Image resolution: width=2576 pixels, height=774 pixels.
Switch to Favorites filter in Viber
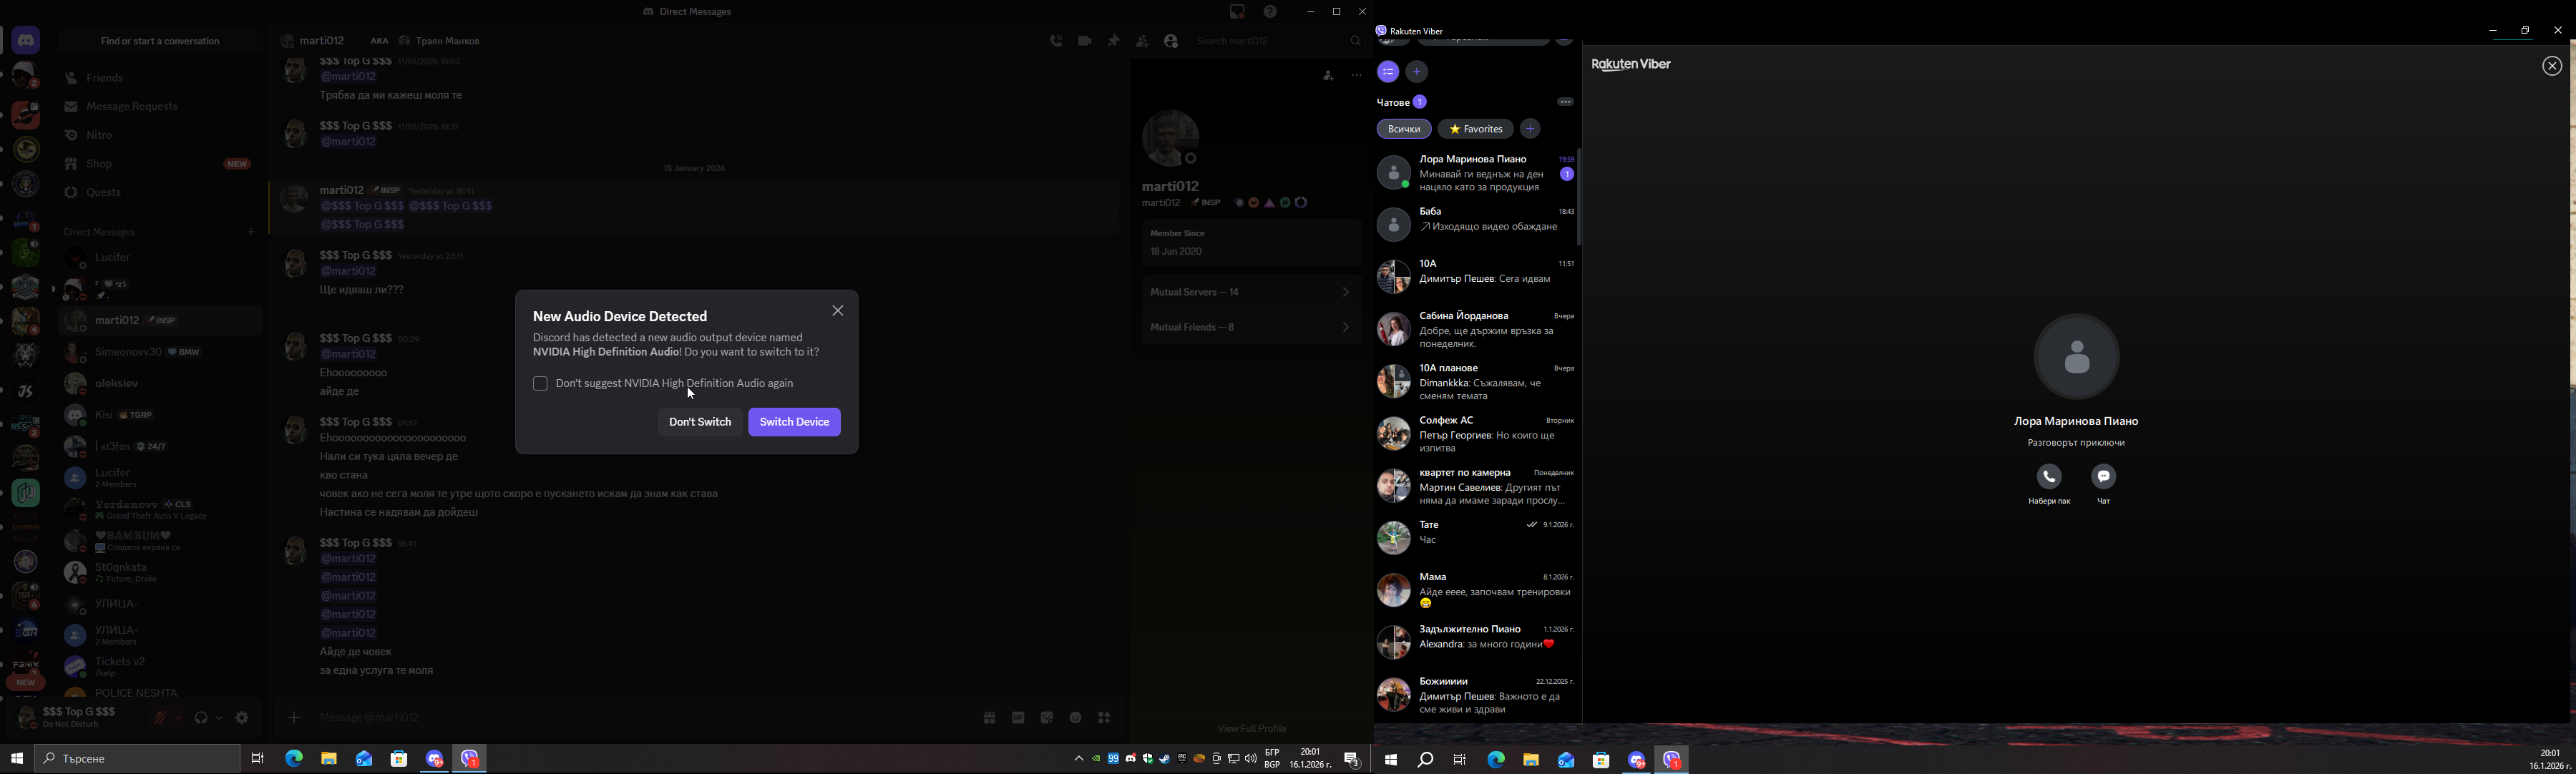click(1475, 129)
